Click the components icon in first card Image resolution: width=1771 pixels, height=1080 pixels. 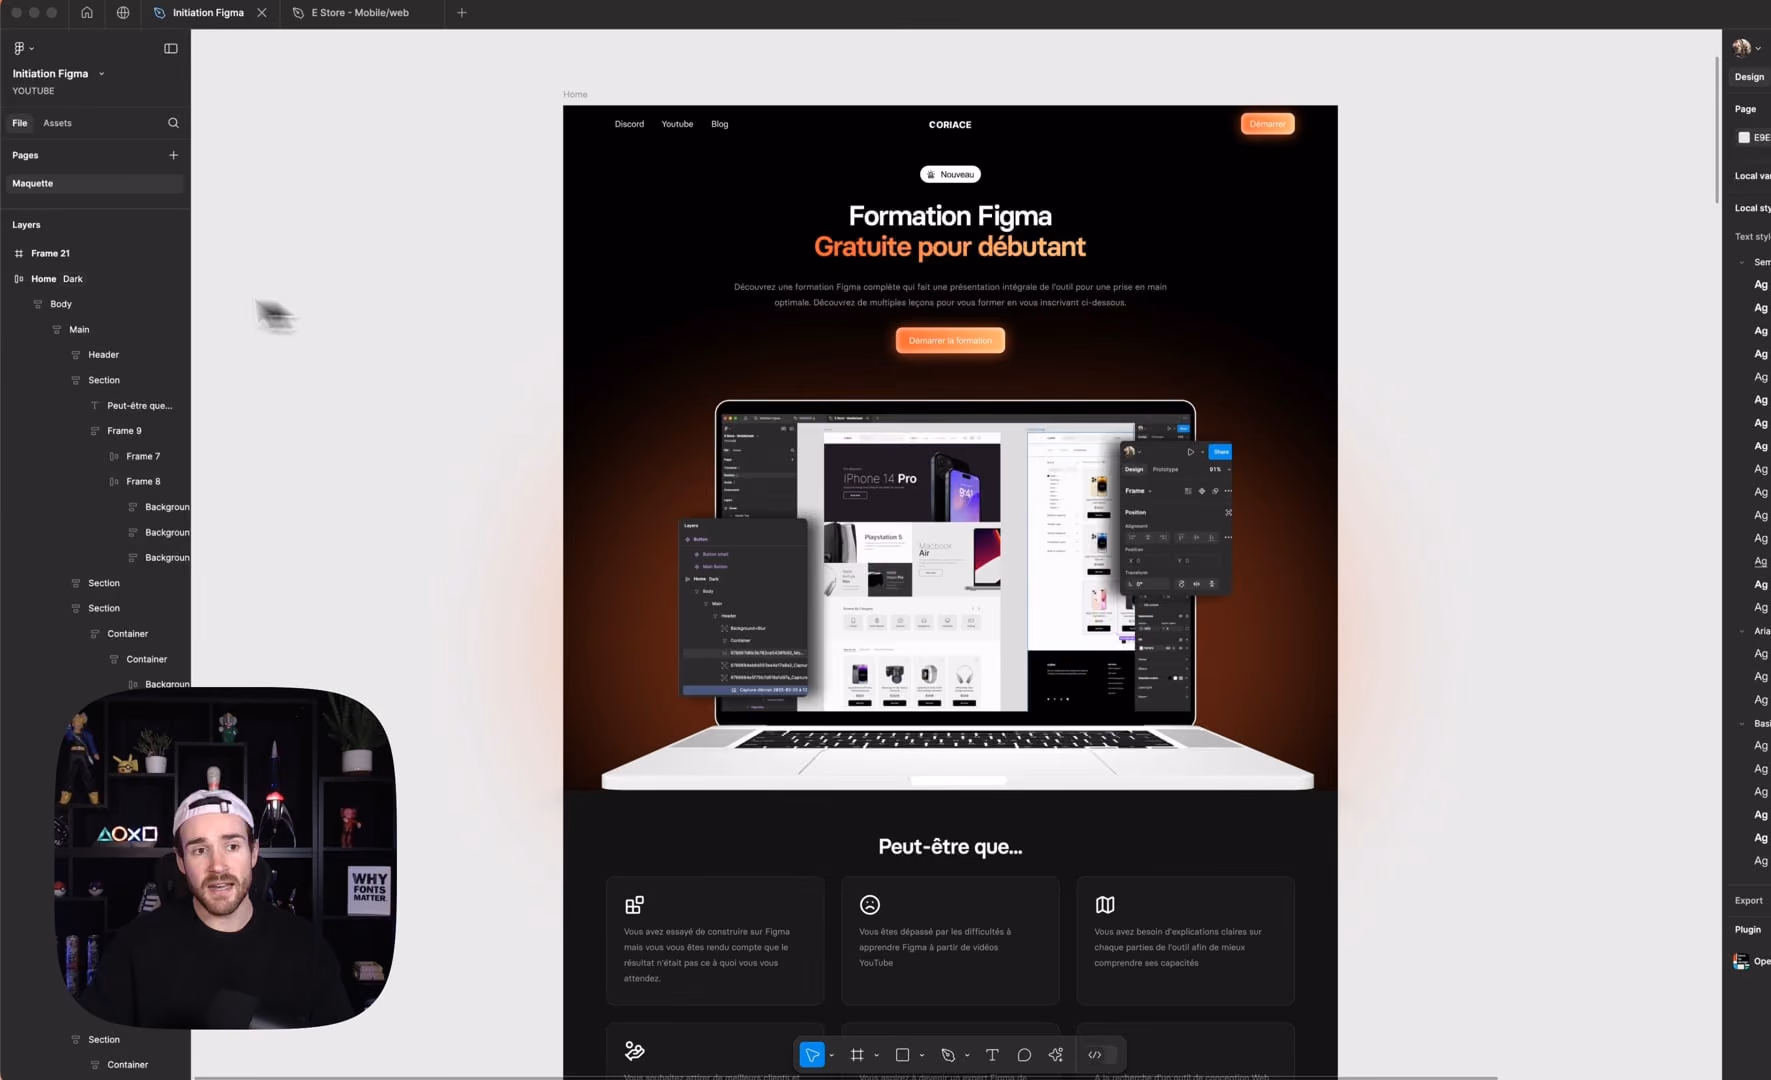(x=634, y=905)
